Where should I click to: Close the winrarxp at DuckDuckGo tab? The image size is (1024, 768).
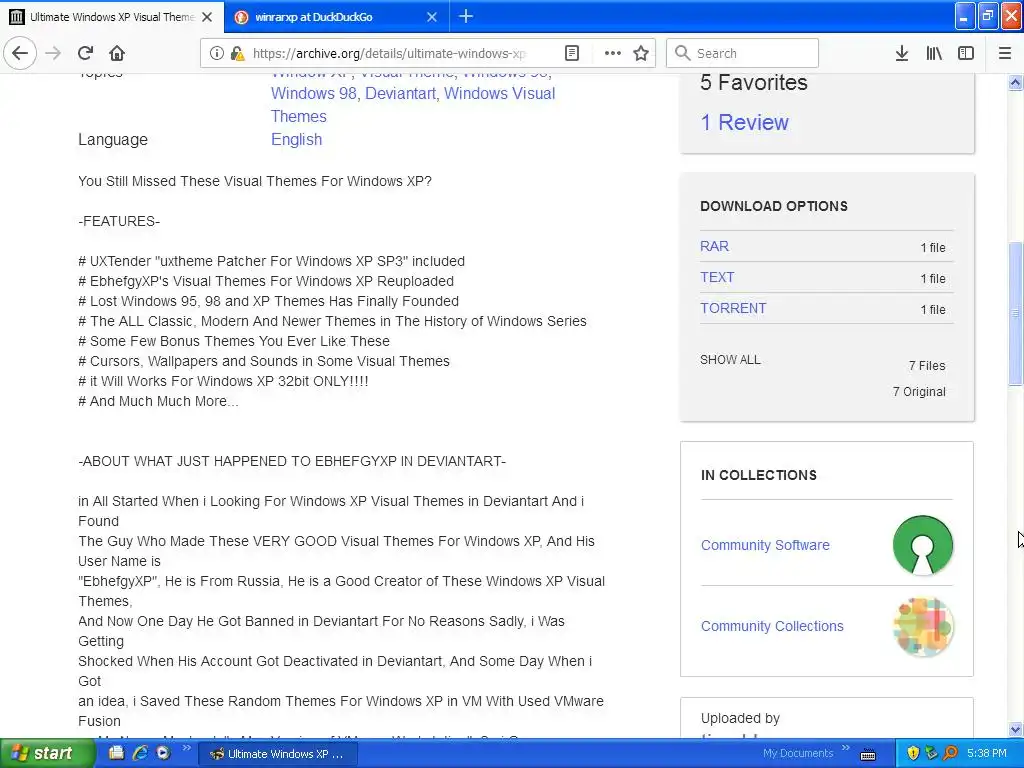pos(432,17)
